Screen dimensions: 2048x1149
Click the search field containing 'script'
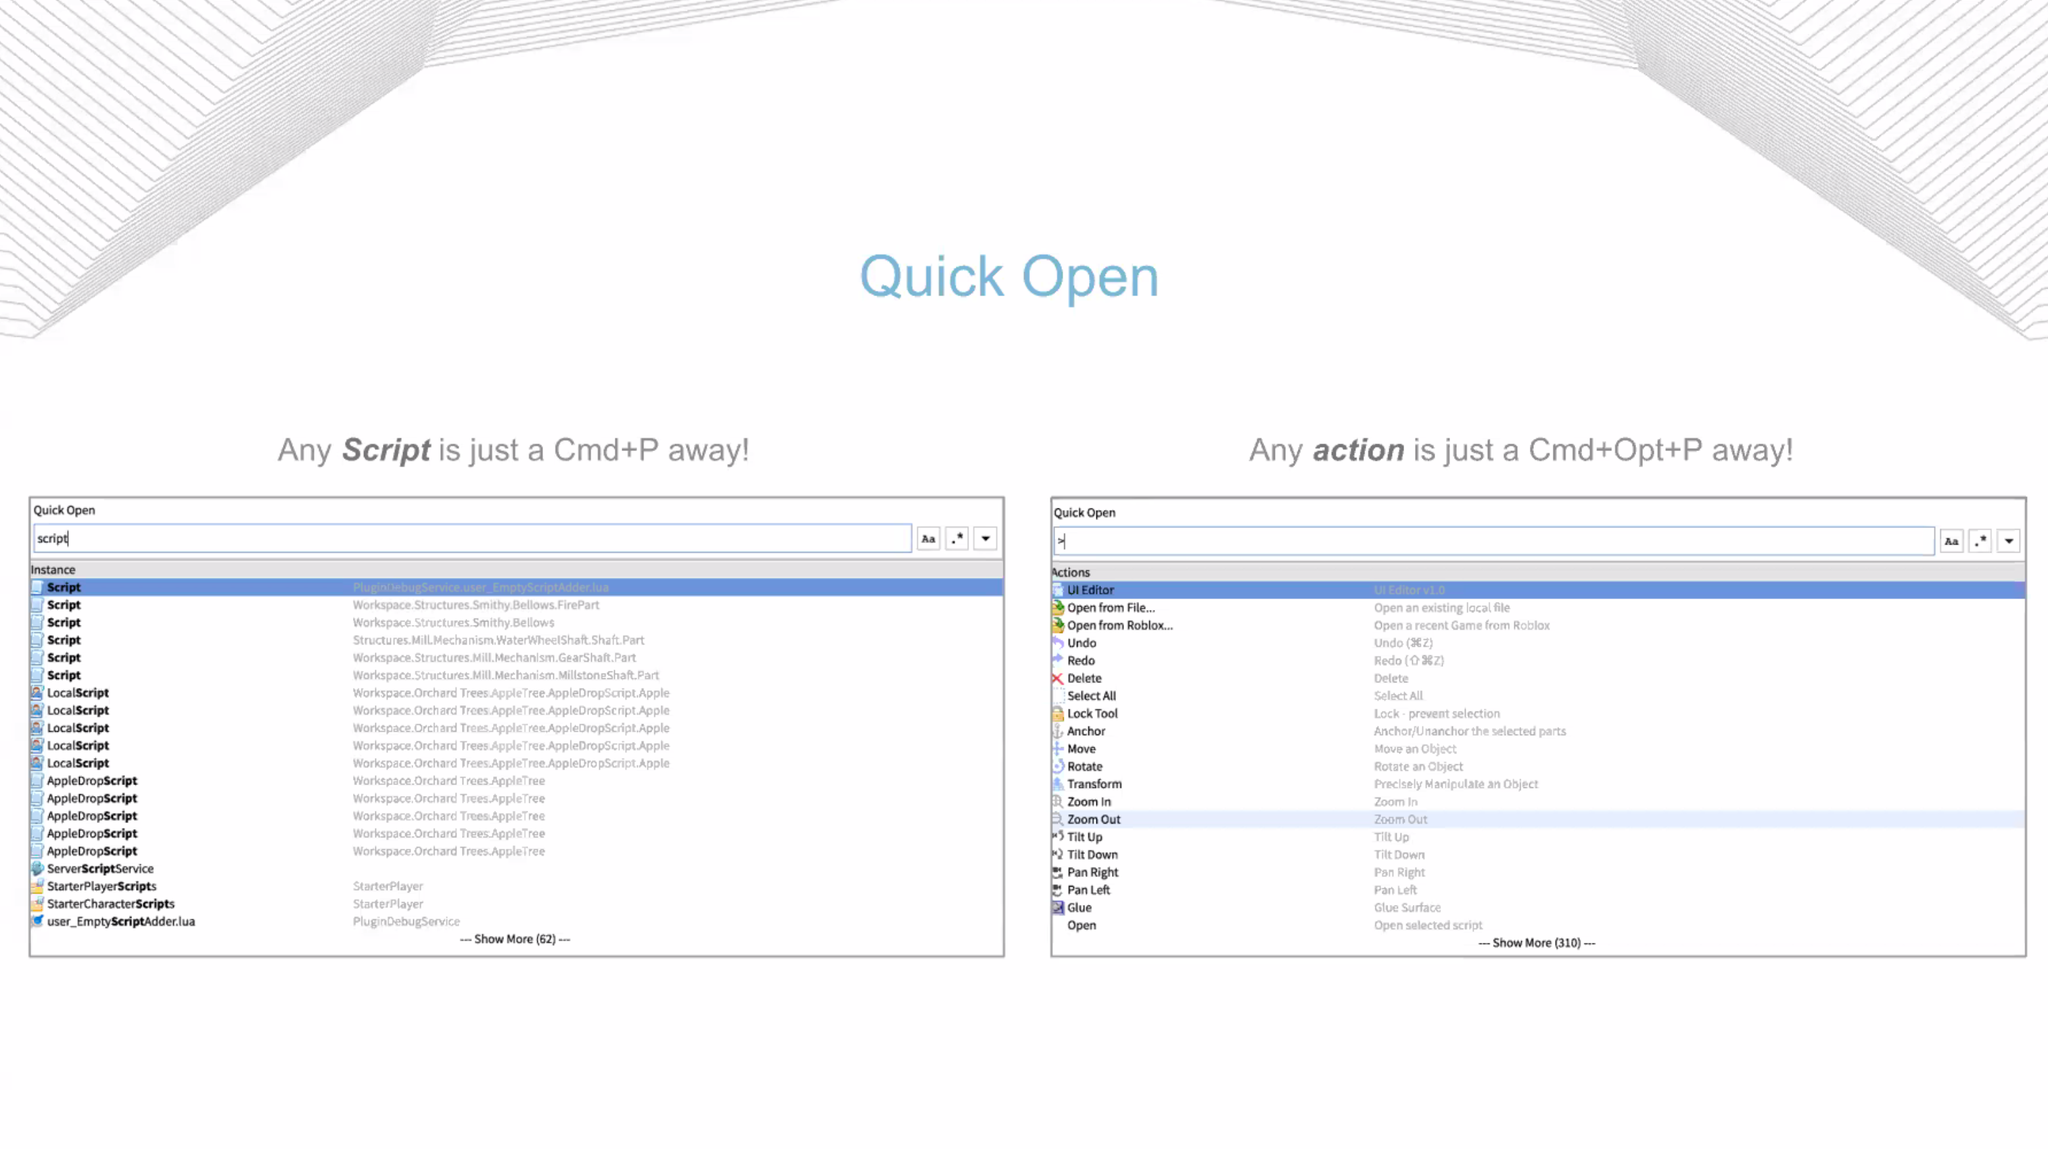click(472, 539)
